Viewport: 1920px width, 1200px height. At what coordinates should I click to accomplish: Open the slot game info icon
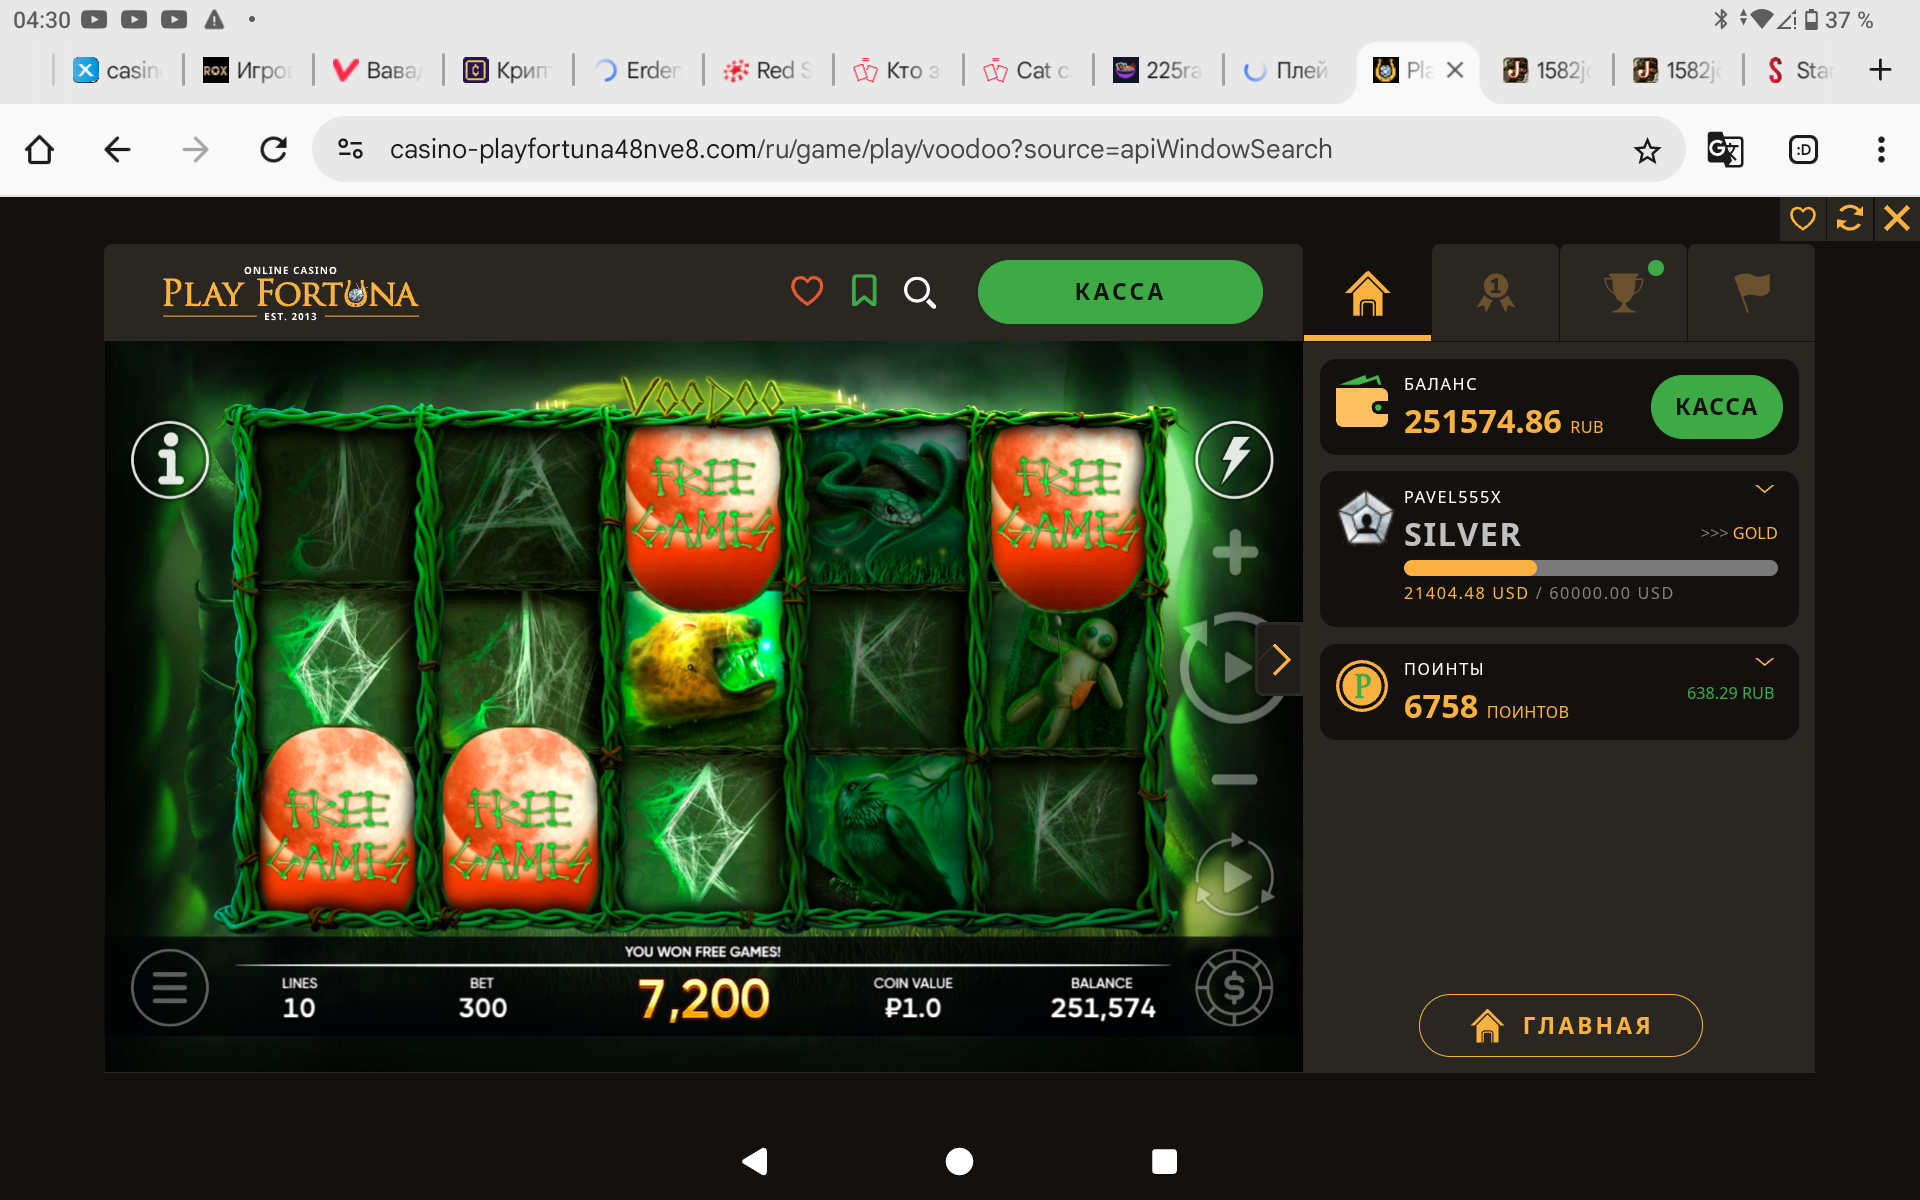tap(170, 460)
